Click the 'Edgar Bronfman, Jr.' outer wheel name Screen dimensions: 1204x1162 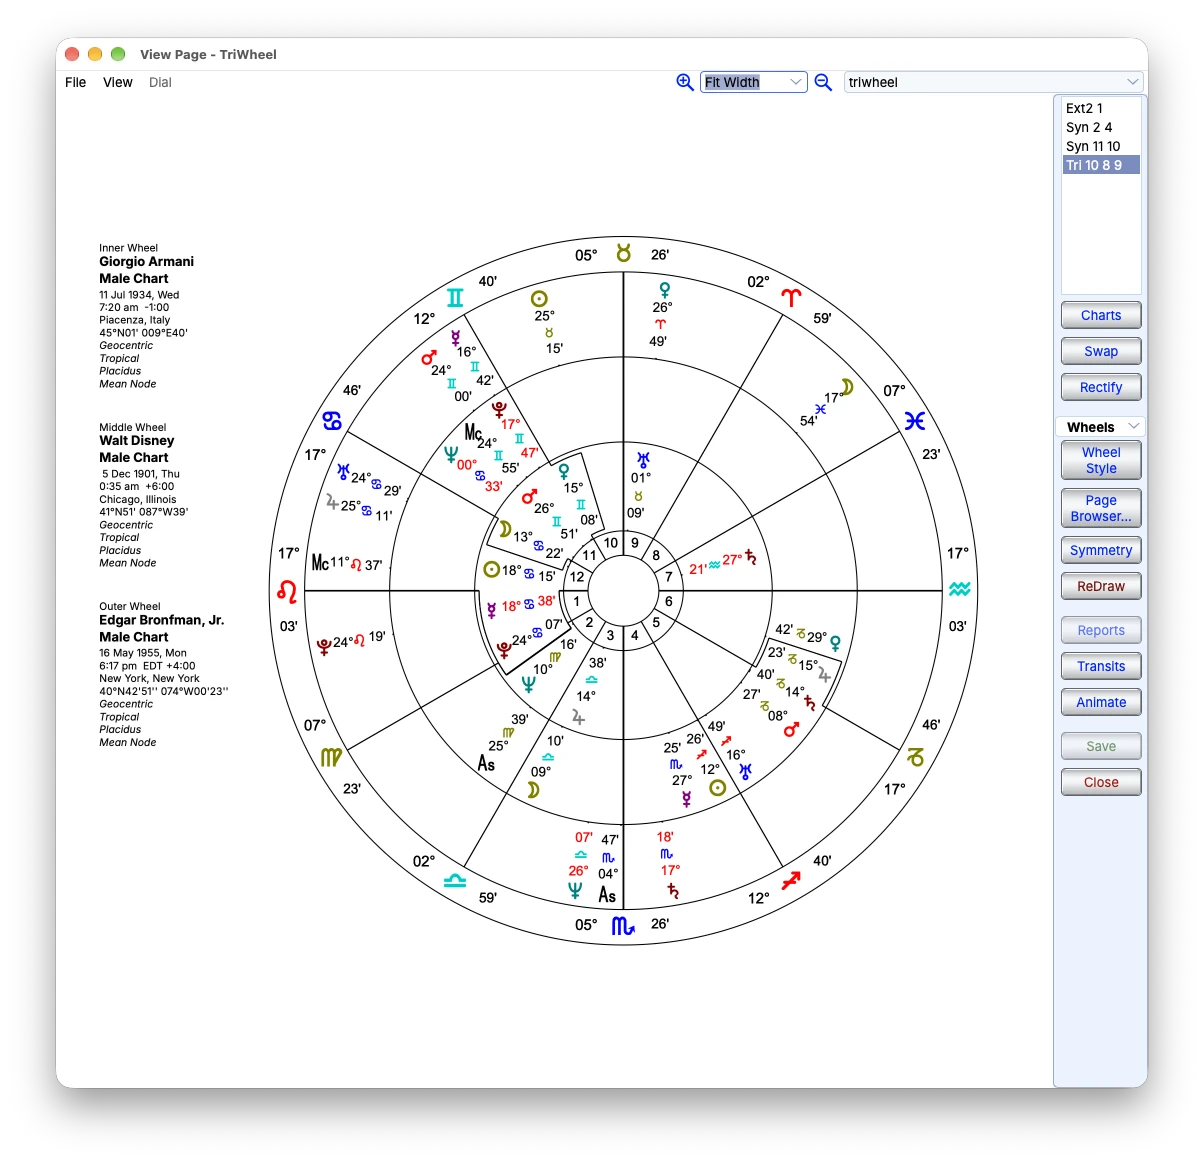(x=161, y=620)
